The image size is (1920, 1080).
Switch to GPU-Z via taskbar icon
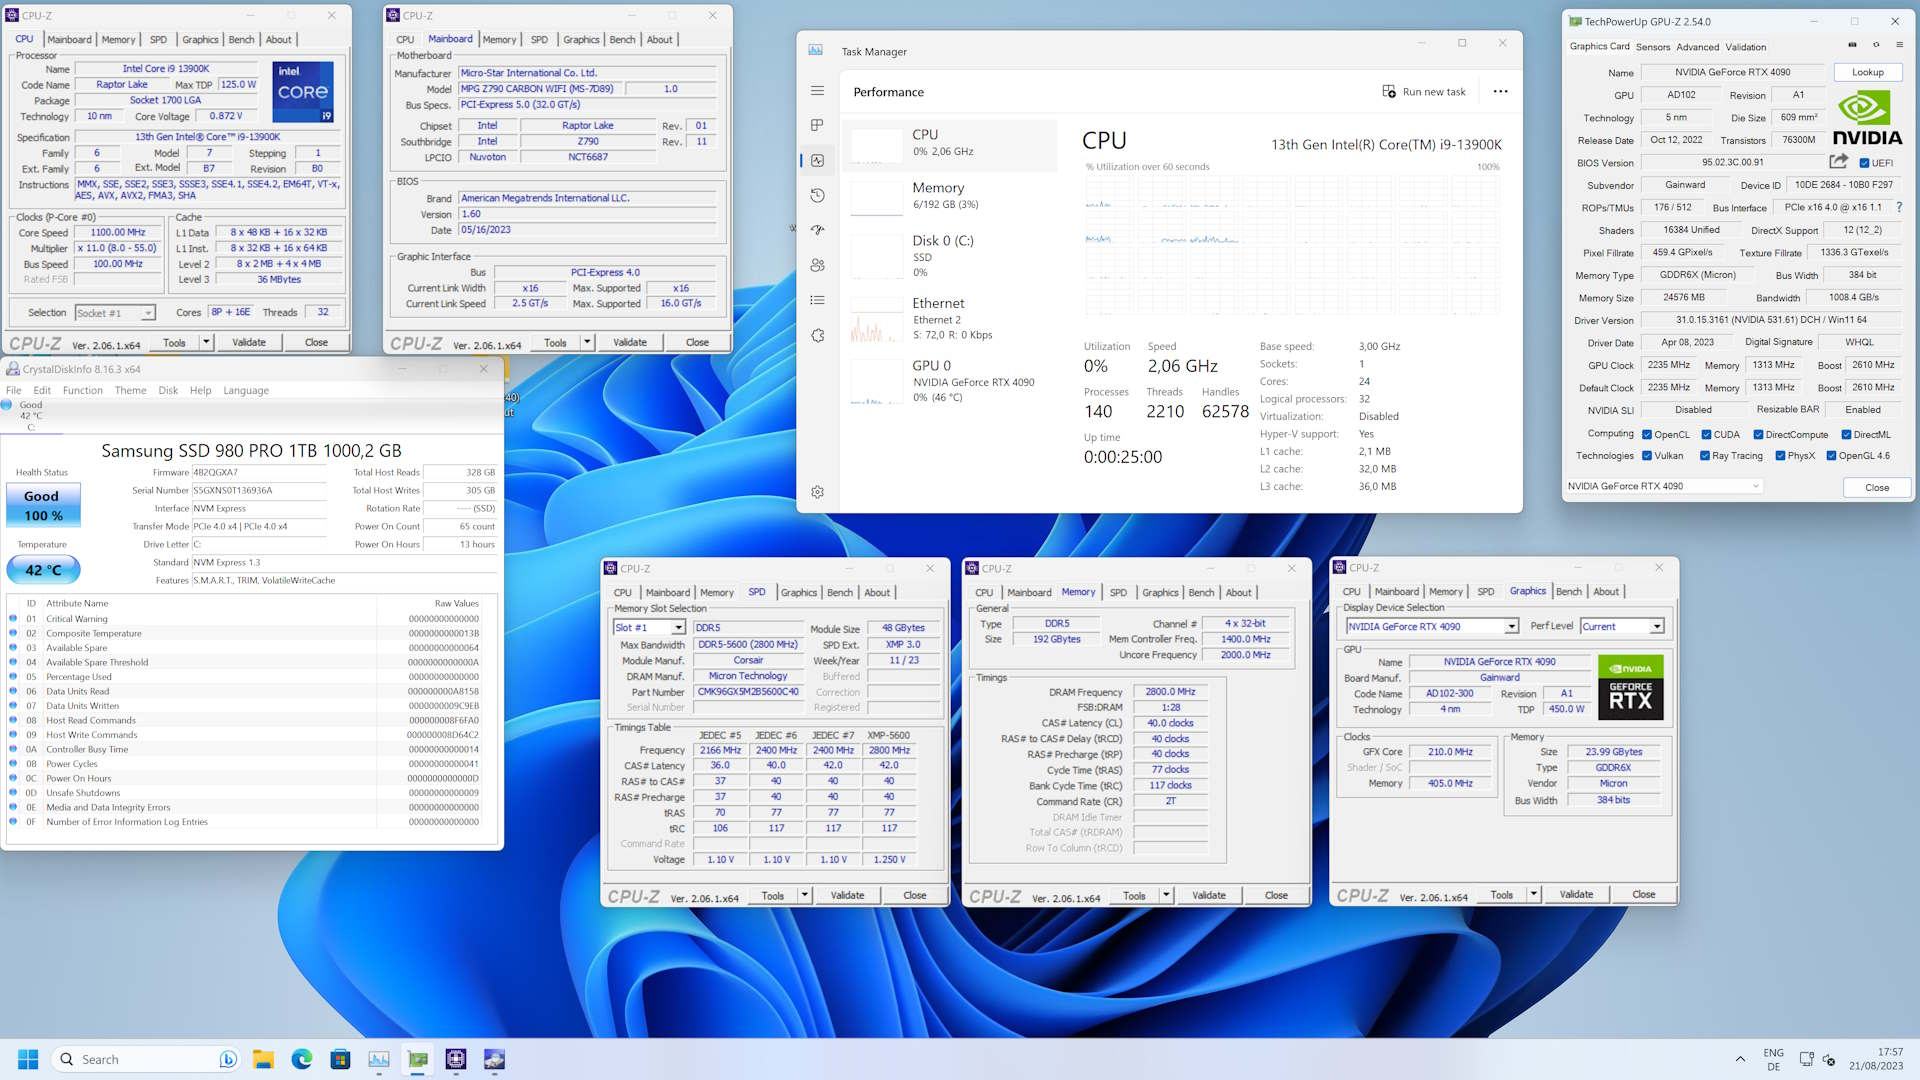click(418, 1059)
